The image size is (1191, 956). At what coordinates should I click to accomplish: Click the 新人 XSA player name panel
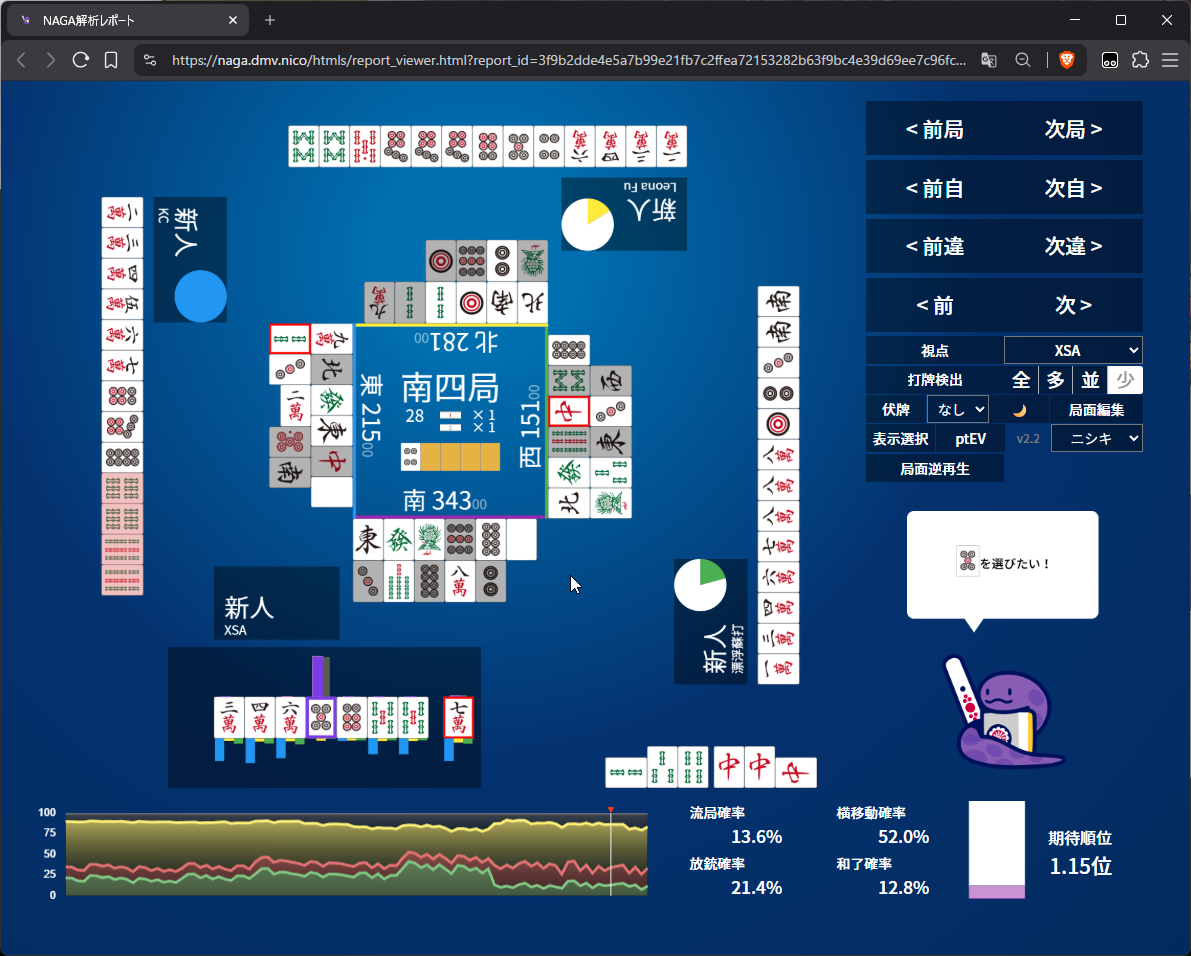(x=276, y=603)
